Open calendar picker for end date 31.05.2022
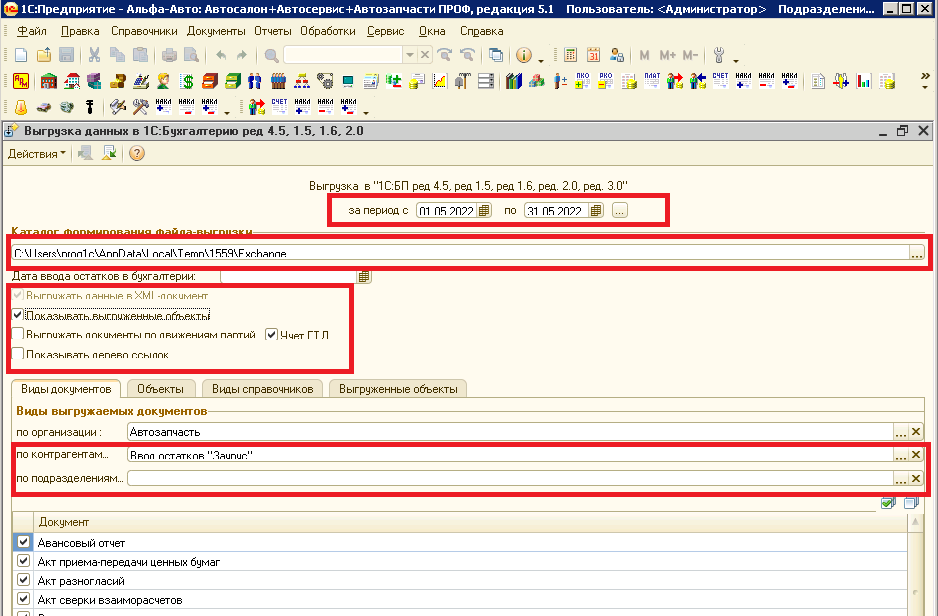938x616 pixels. [x=596, y=211]
